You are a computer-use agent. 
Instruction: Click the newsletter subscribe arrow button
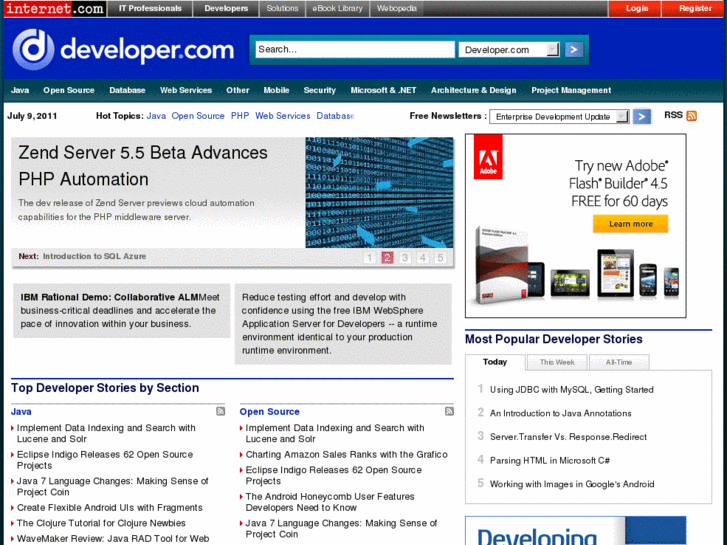click(642, 116)
